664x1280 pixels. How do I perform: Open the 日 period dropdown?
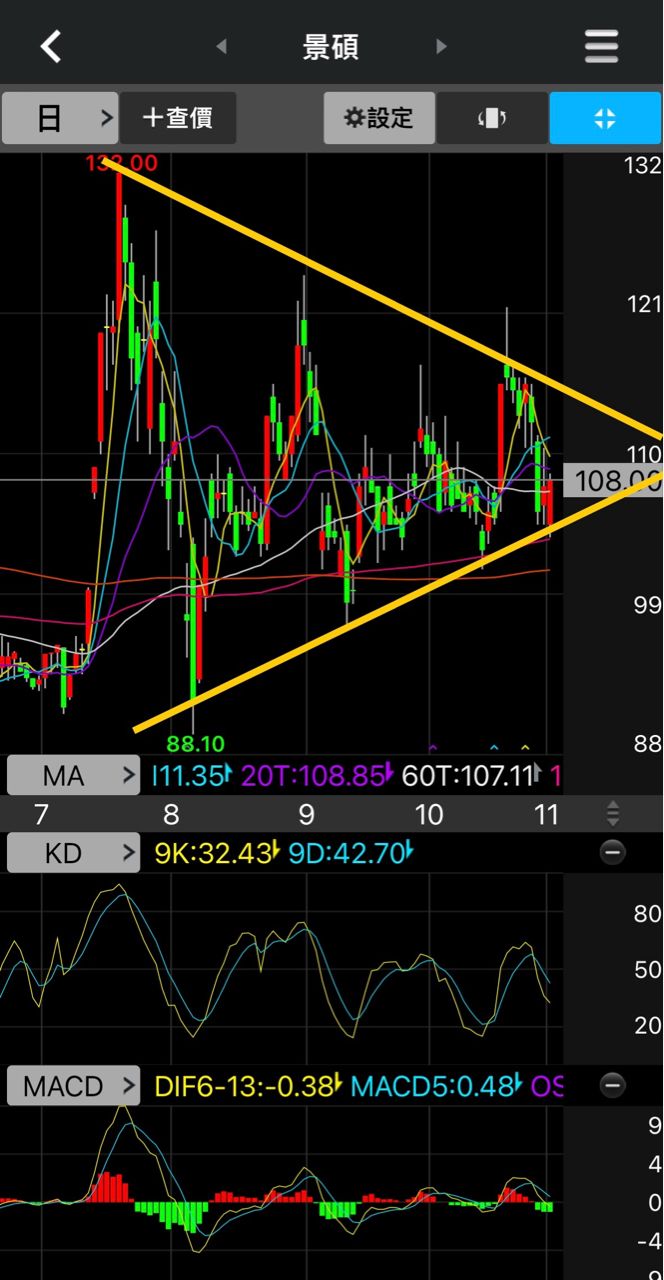point(60,118)
